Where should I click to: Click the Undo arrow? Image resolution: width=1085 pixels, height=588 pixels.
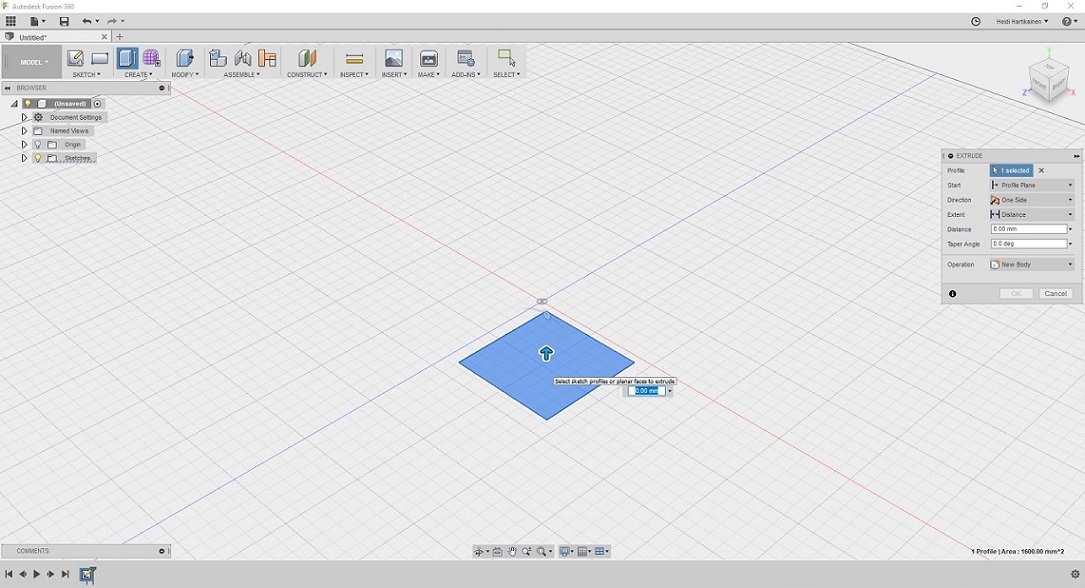coord(86,21)
